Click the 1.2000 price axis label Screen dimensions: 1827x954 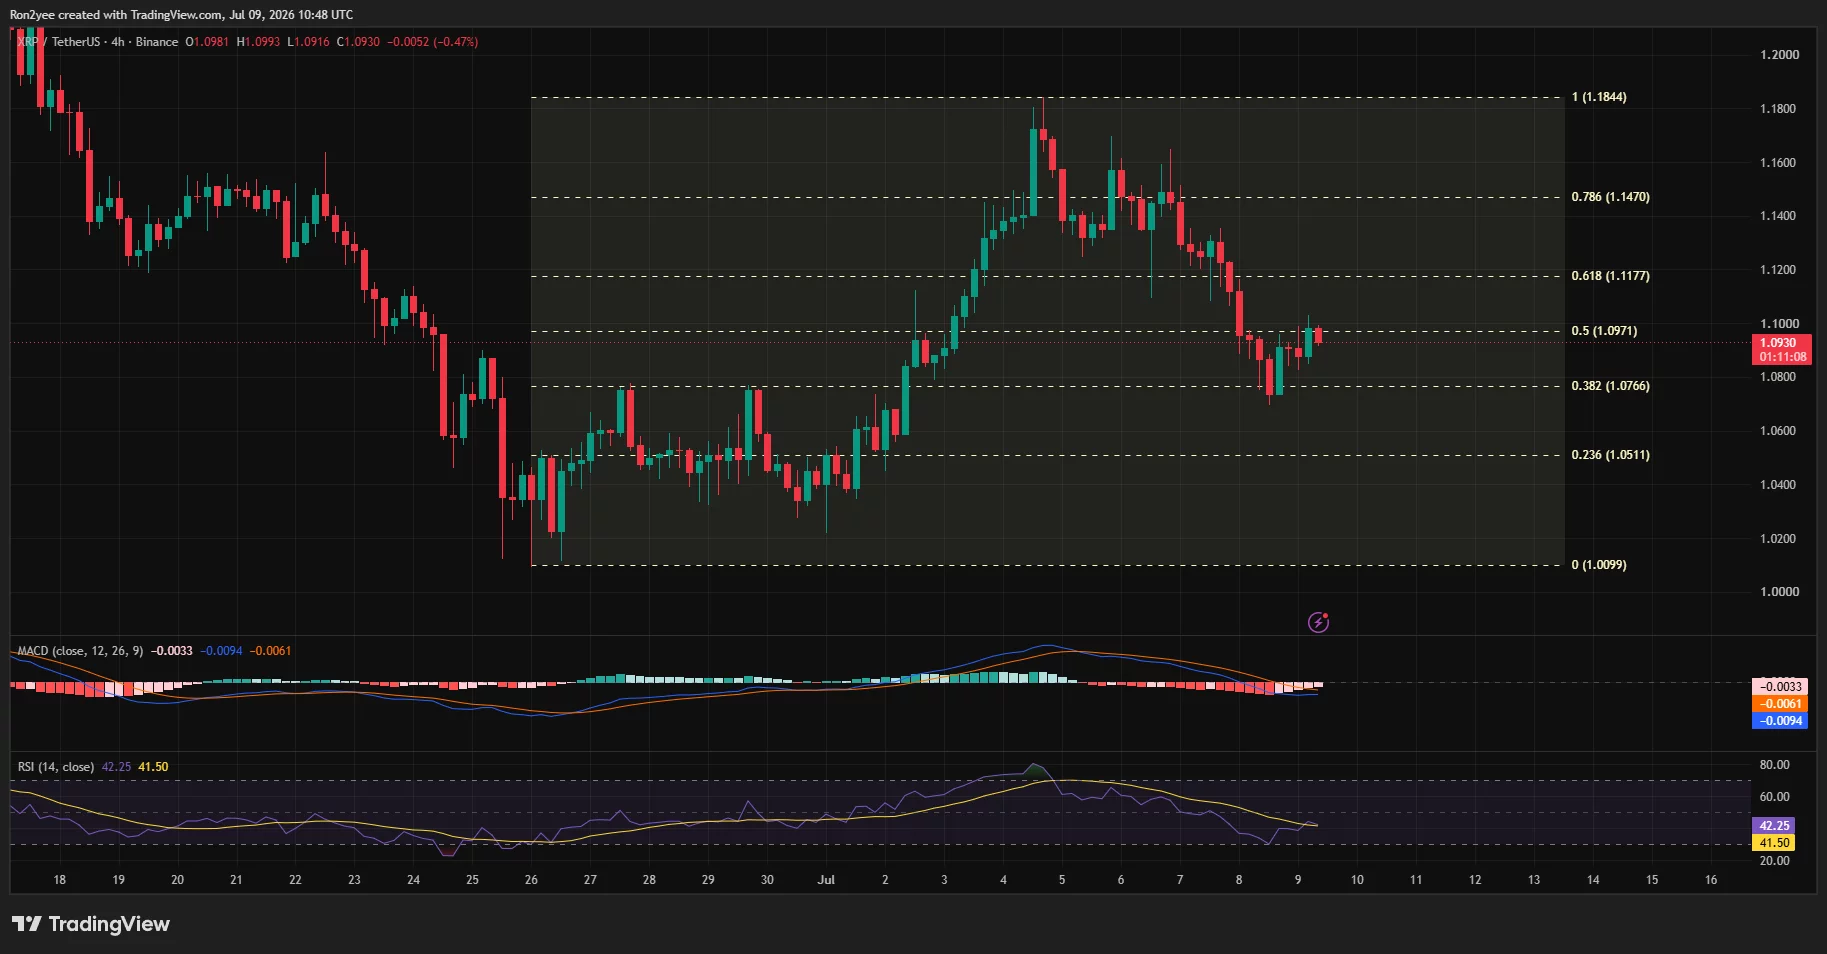(1780, 55)
